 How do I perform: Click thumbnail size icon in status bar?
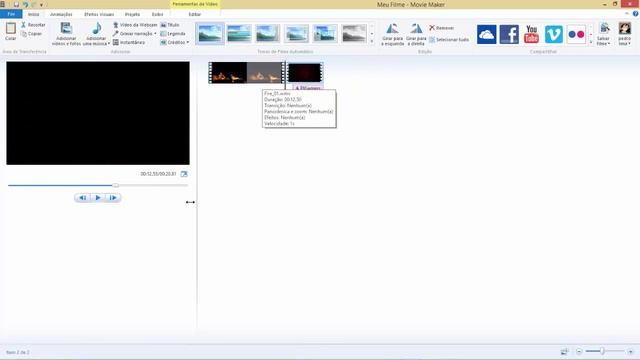564,351
